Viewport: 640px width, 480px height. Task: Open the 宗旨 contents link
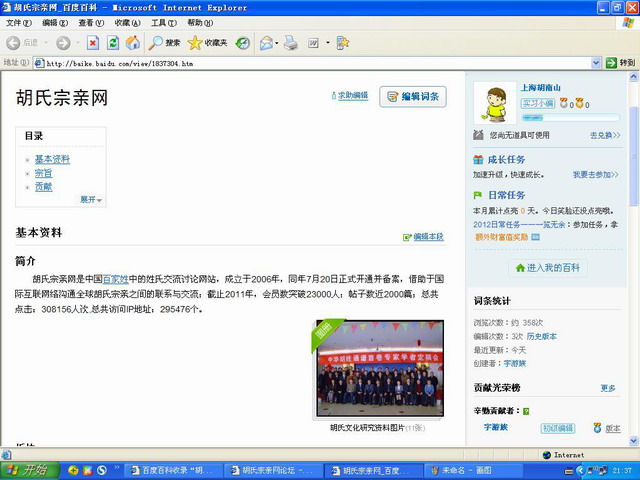[43, 173]
